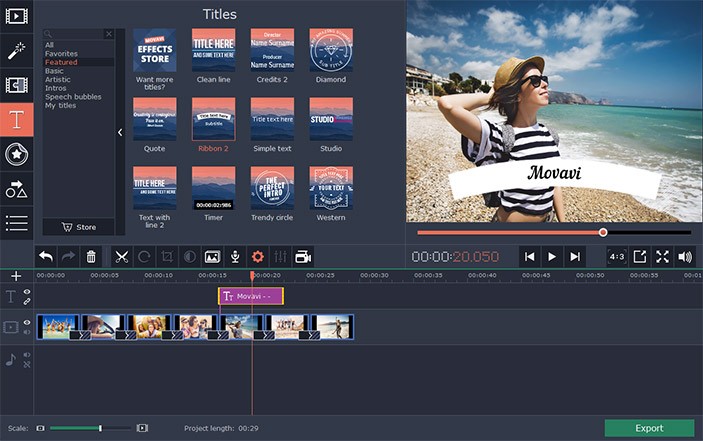Open the audio equalizer sliders icon
703x441 pixels.
click(280, 257)
